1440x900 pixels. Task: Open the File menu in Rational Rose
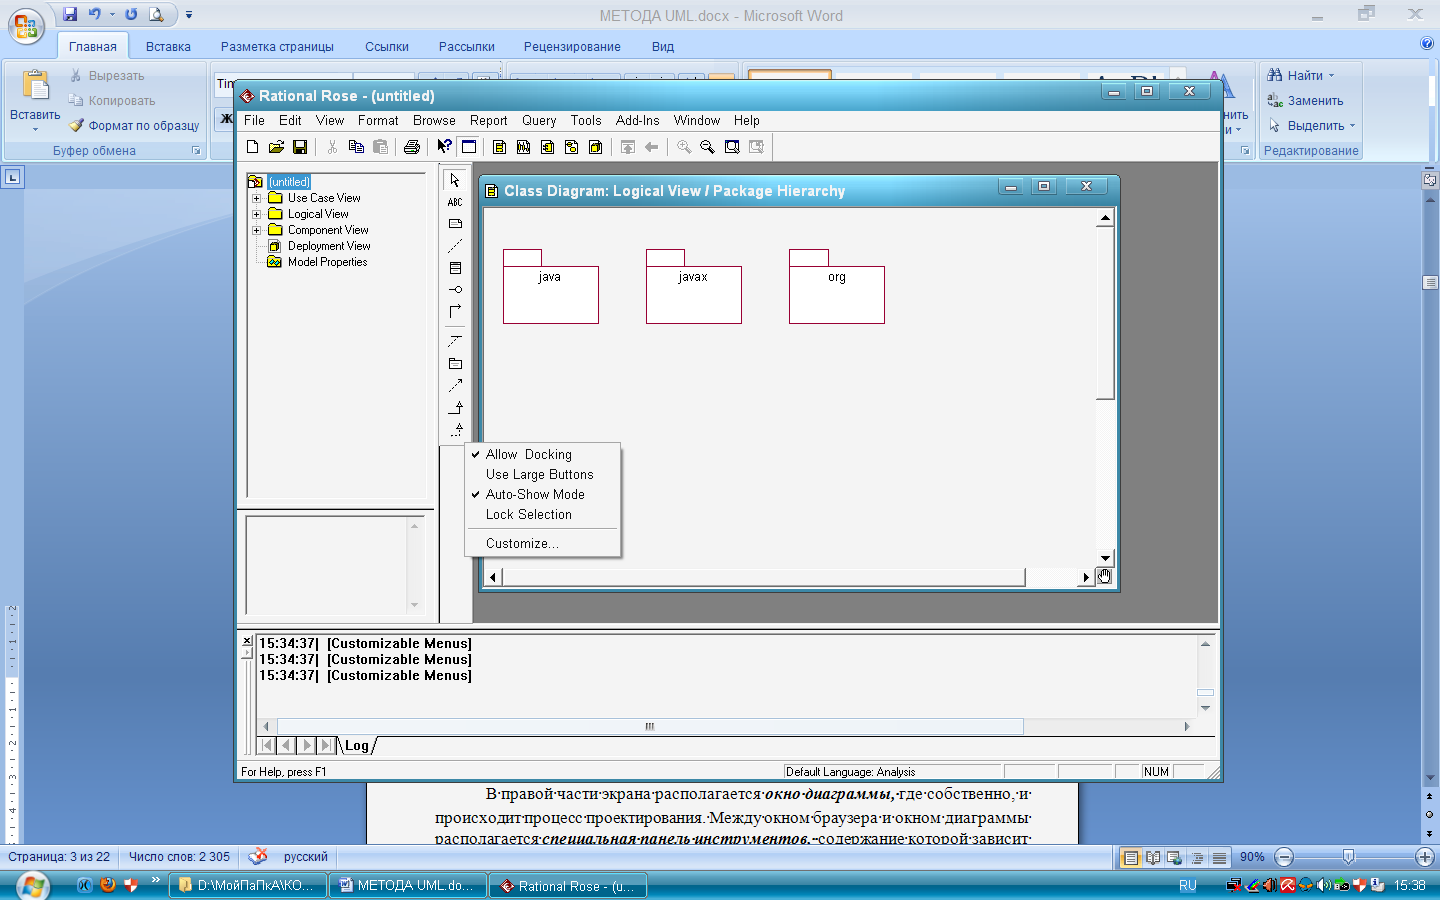click(x=254, y=120)
